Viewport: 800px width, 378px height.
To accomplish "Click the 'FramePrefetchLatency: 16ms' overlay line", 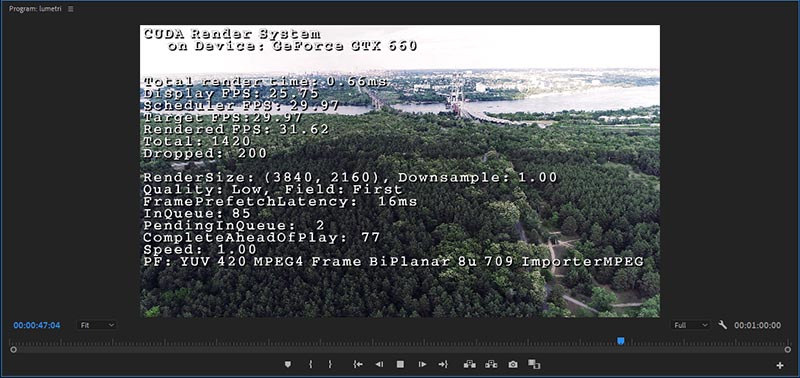I will [x=280, y=201].
